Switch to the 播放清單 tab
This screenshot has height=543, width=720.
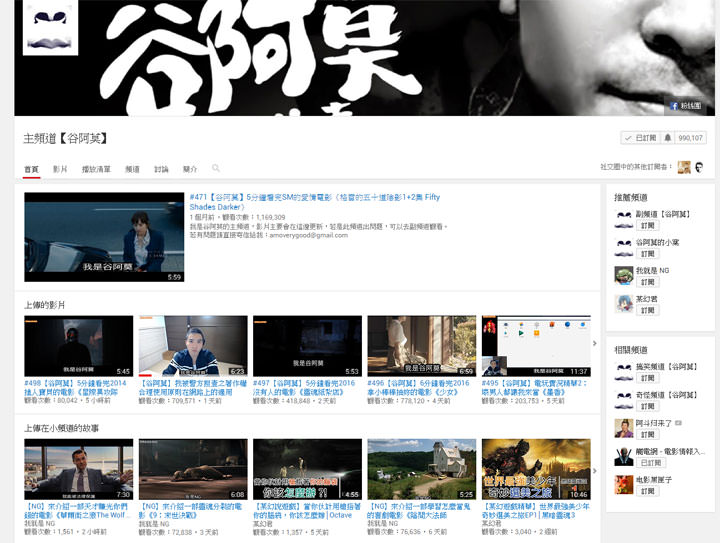[96, 169]
